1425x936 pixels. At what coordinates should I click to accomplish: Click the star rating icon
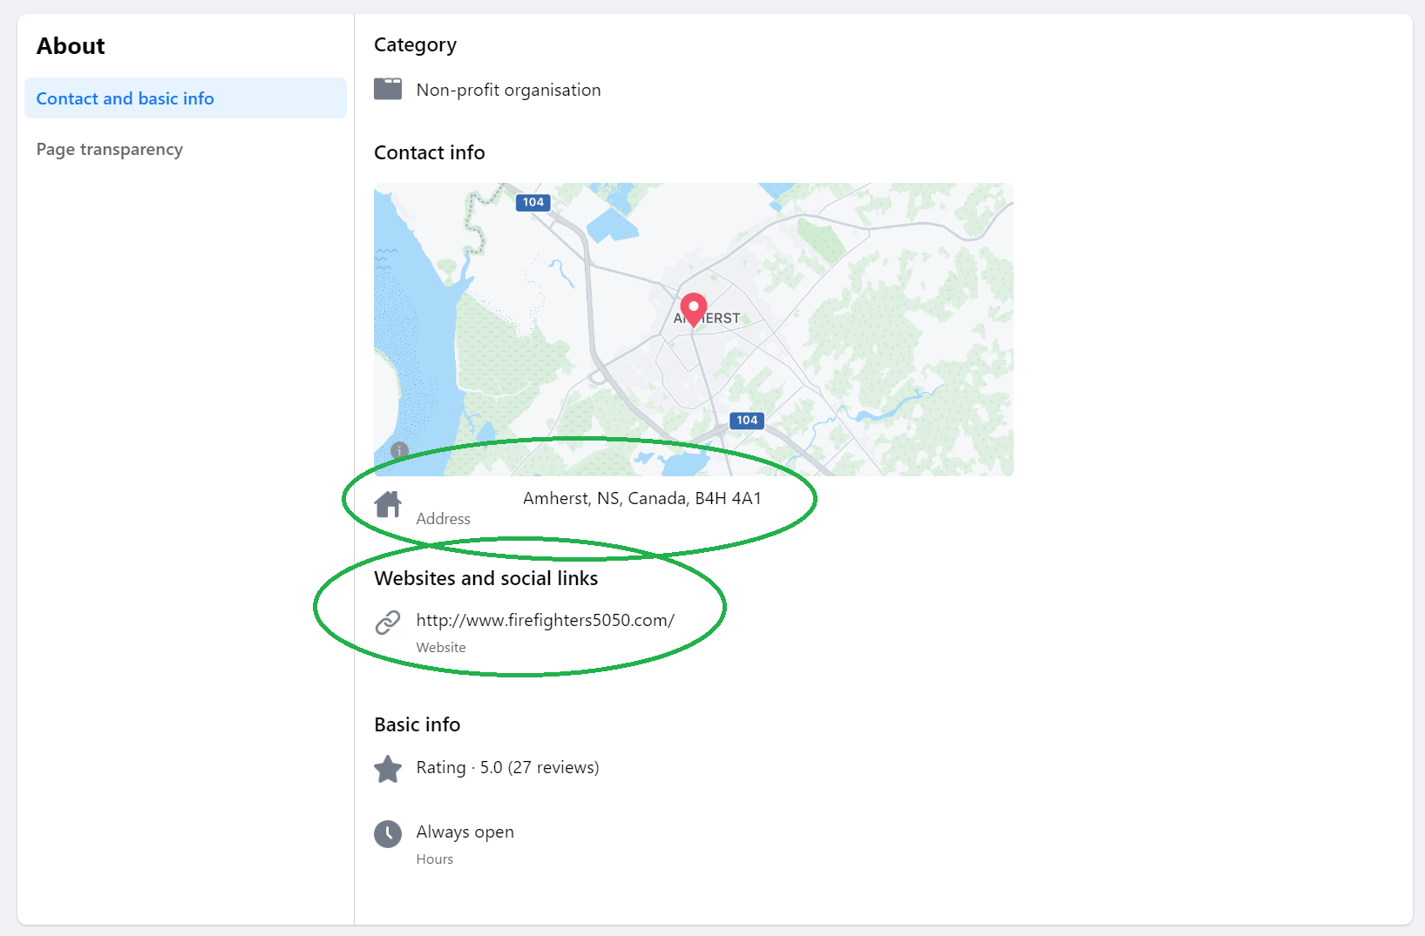click(x=388, y=768)
